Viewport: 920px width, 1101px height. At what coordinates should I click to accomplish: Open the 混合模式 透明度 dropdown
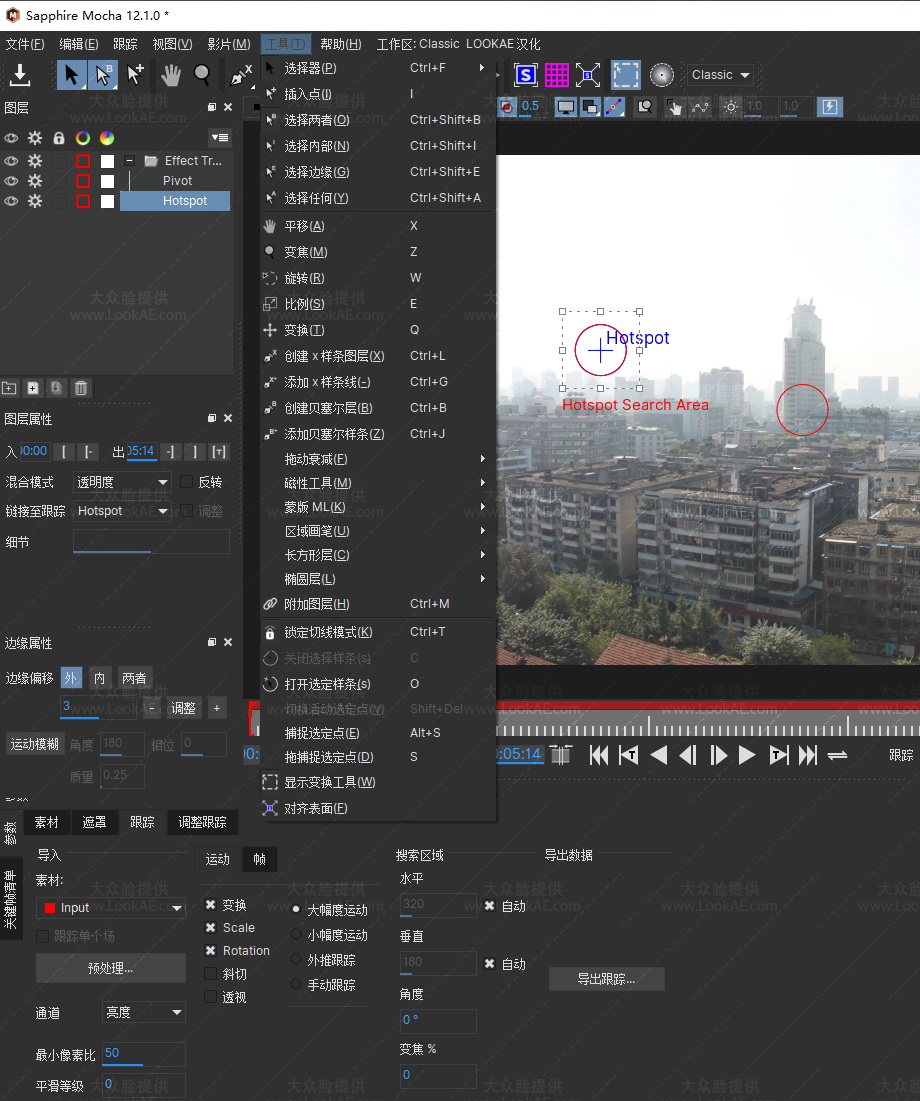(123, 482)
